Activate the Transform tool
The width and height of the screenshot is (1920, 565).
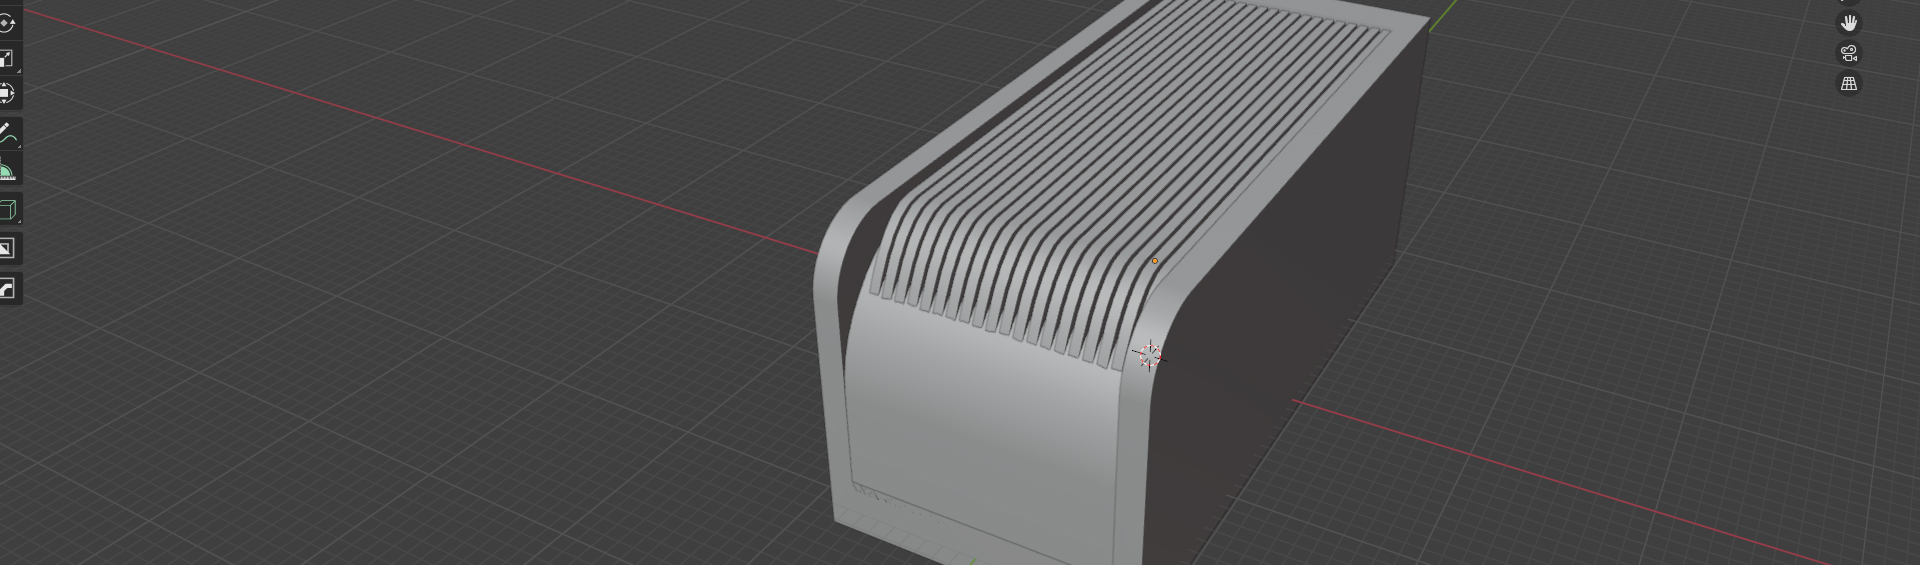(x=6, y=94)
